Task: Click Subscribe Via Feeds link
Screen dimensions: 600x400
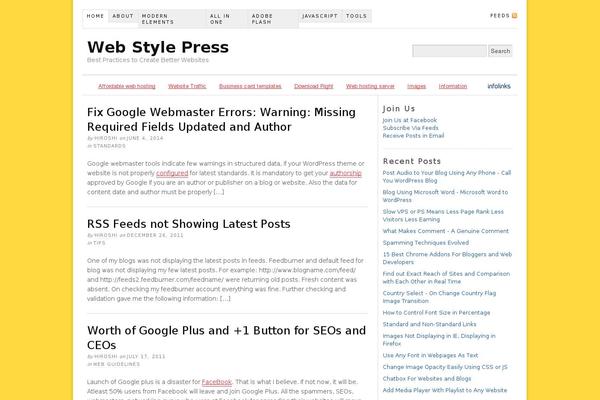Action: pyautogui.click(x=411, y=128)
